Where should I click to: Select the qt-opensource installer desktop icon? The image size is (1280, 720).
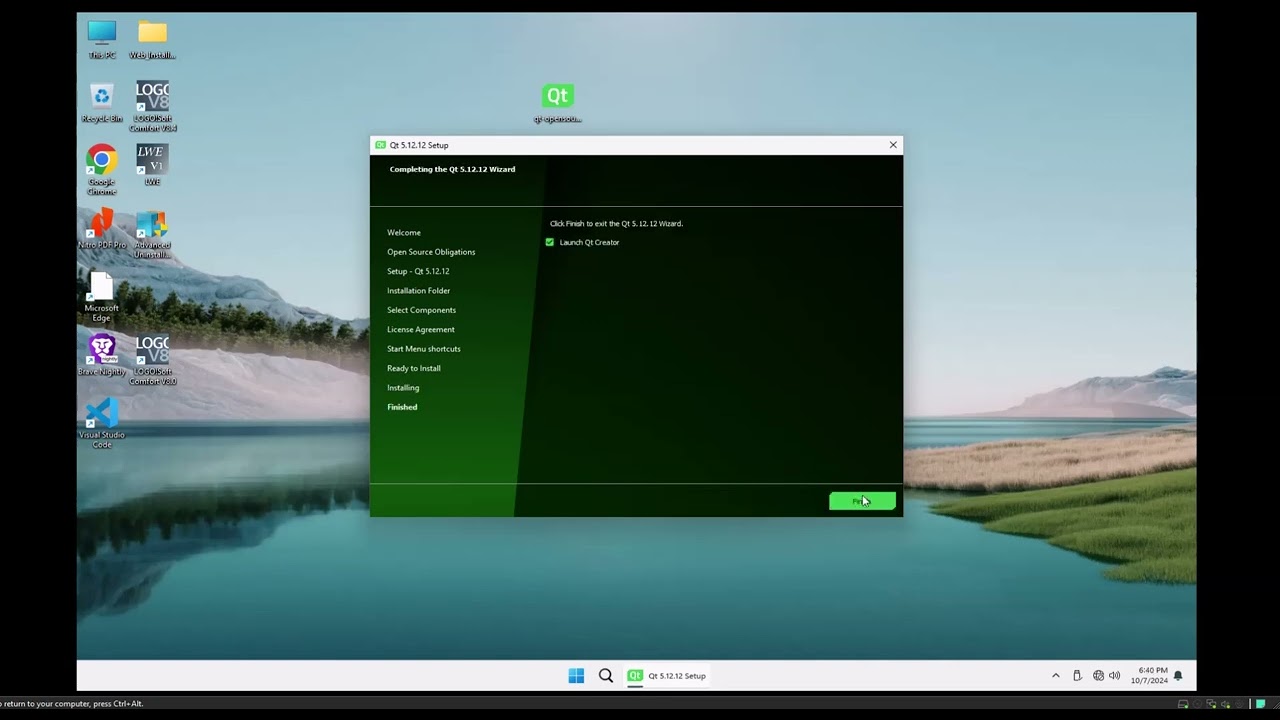pos(557,103)
